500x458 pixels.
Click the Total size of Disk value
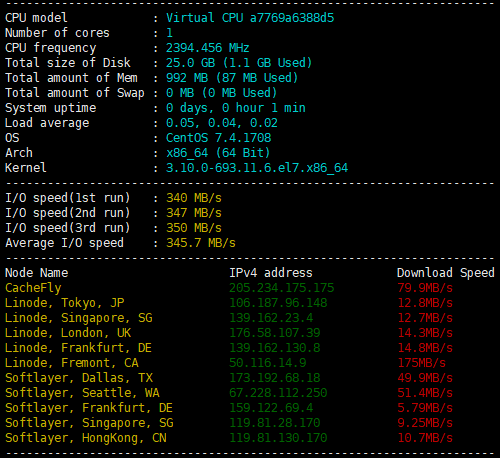[x=239, y=63]
